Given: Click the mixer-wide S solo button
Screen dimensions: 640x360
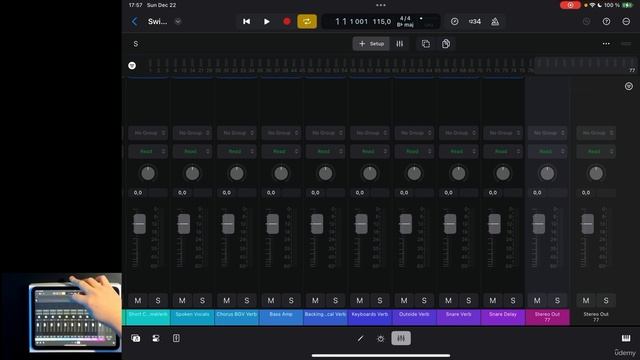Looking at the screenshot, I should pyautogui.click(x=136, y=44).
